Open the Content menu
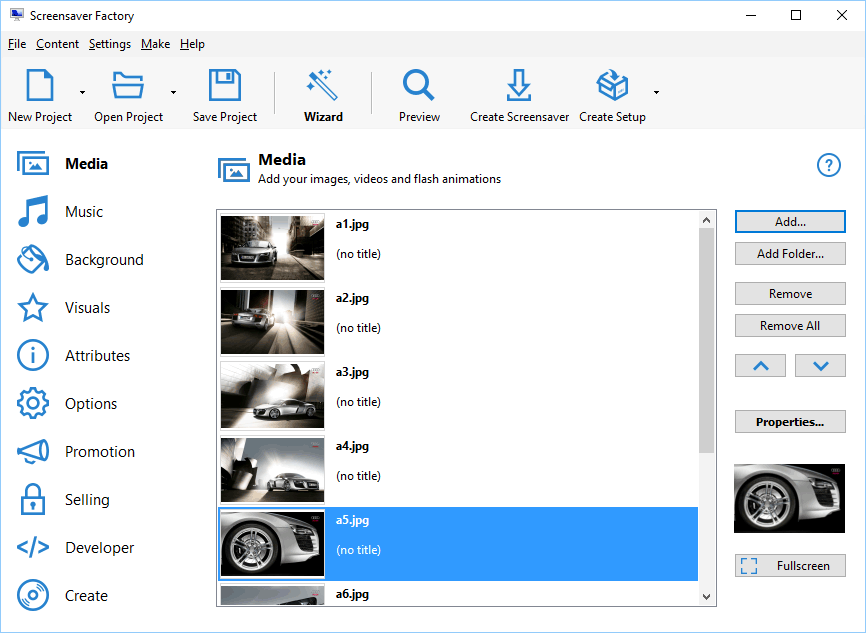Image resolution: width=866 pixels, height=633 pixels. [57, 44]
